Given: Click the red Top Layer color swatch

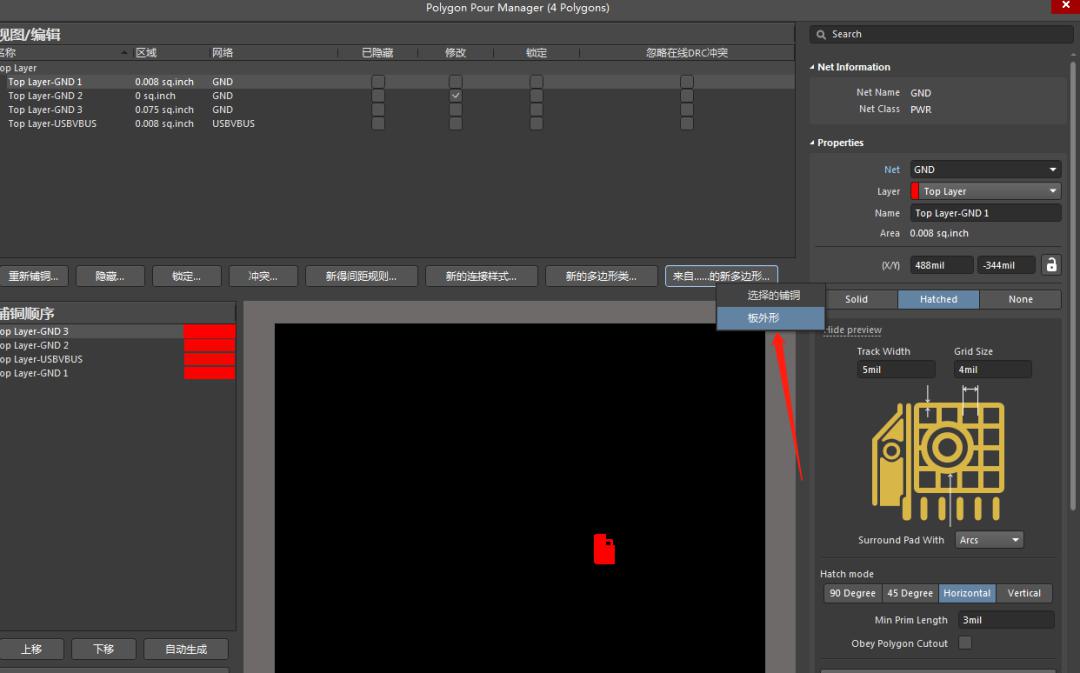Looking at the screenshot, I should click(x=914, y=191).
